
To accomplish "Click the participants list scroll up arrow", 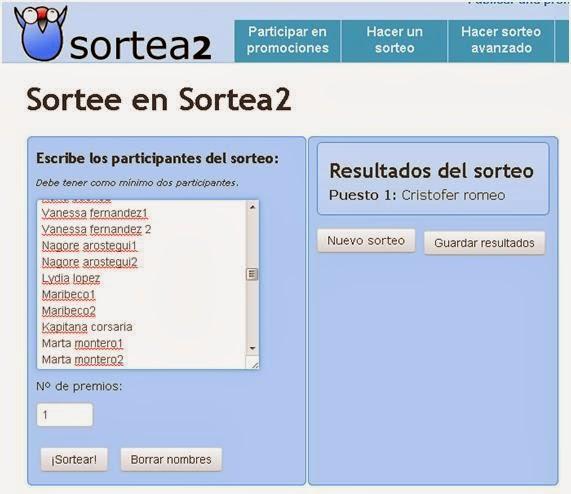I will [252, 207].
